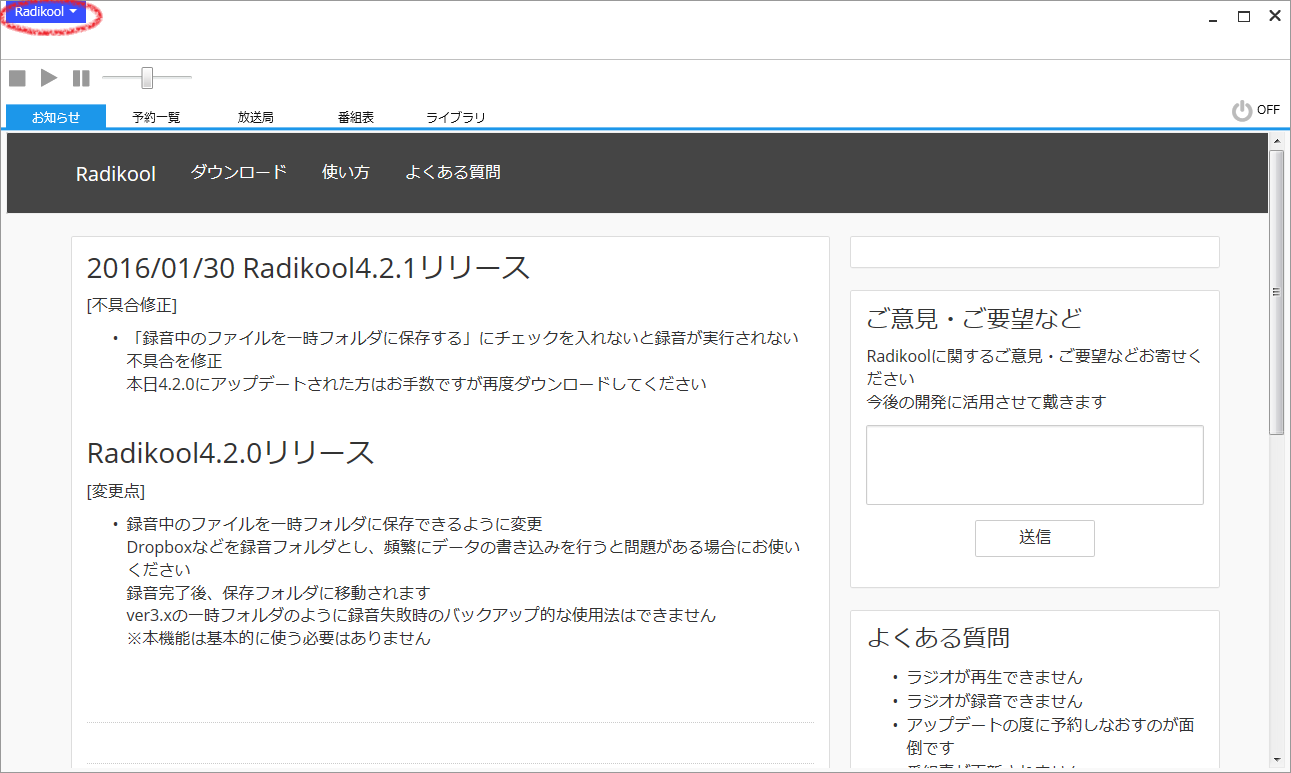Maximize the Radikool window
Image resolution: width=1291 pixels, height=773 pixels.
(1244, 16)
